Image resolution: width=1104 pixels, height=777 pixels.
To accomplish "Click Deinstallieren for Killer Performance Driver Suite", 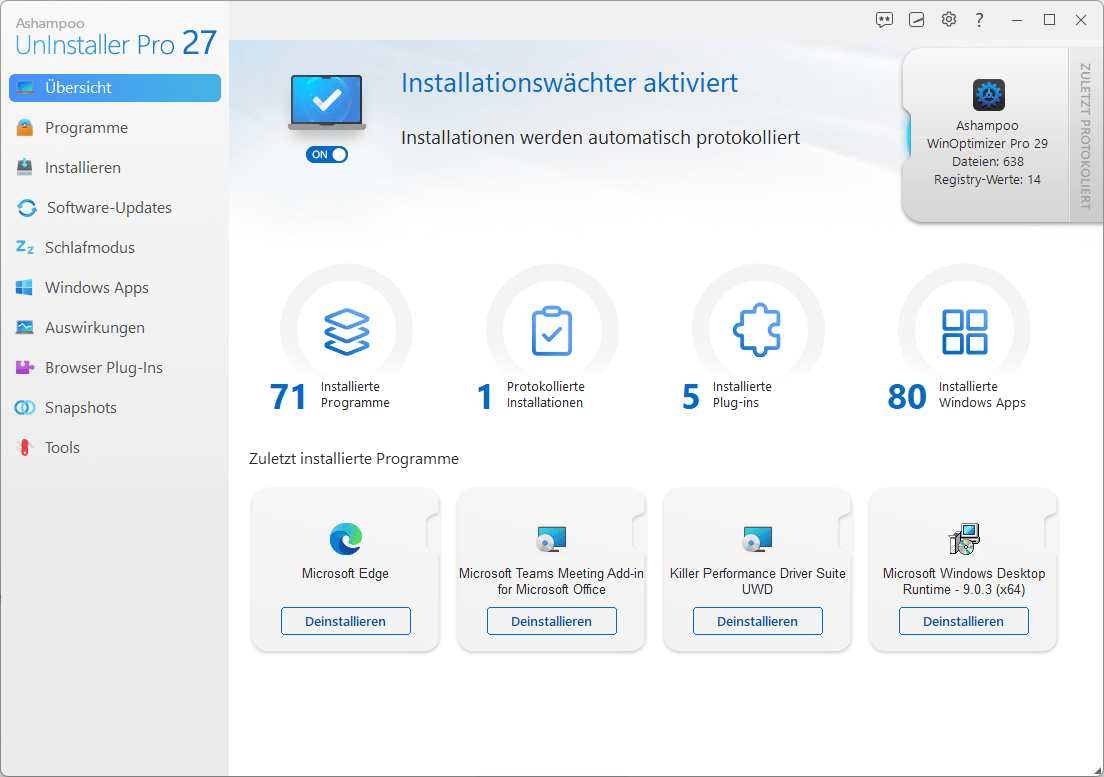I will pos(758,621).
